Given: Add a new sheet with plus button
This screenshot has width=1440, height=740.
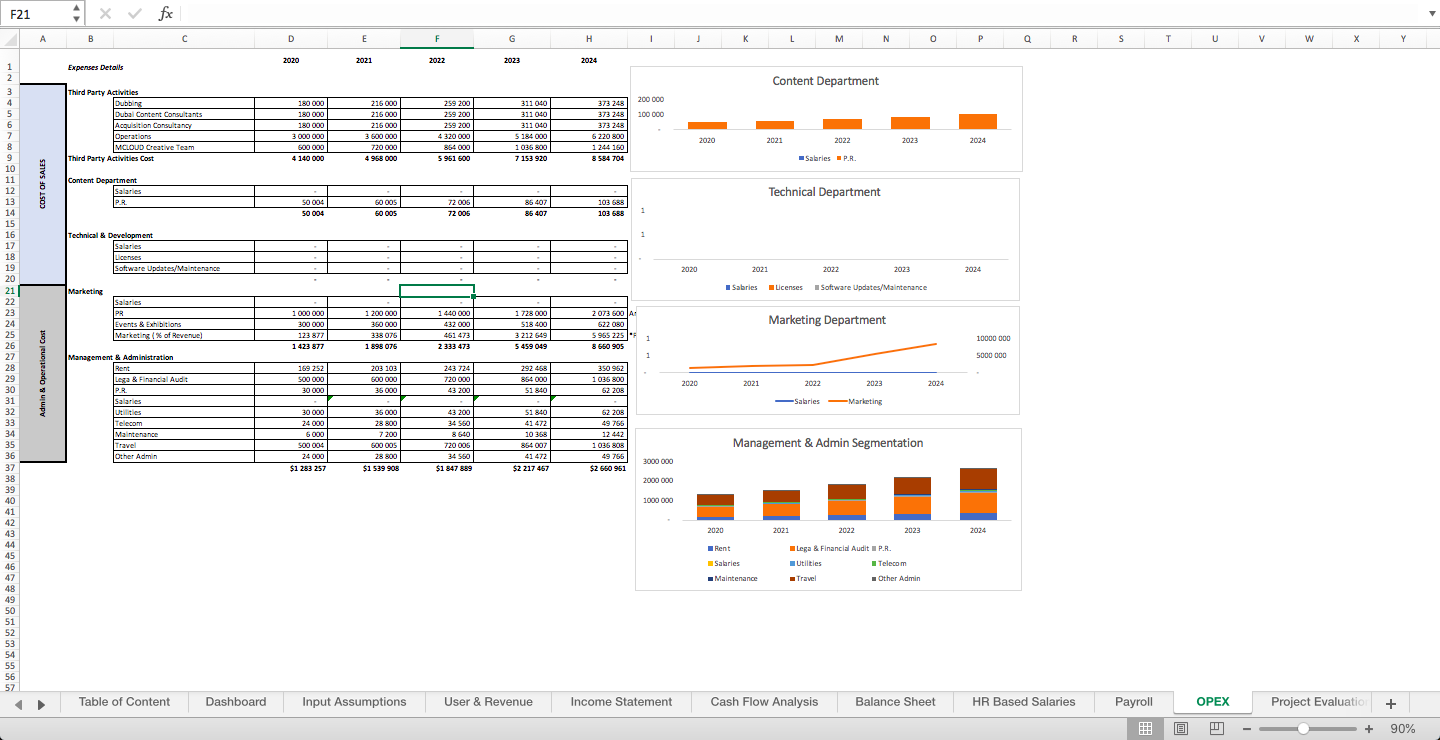Looking at the screenshot, I should [1390, 703].
